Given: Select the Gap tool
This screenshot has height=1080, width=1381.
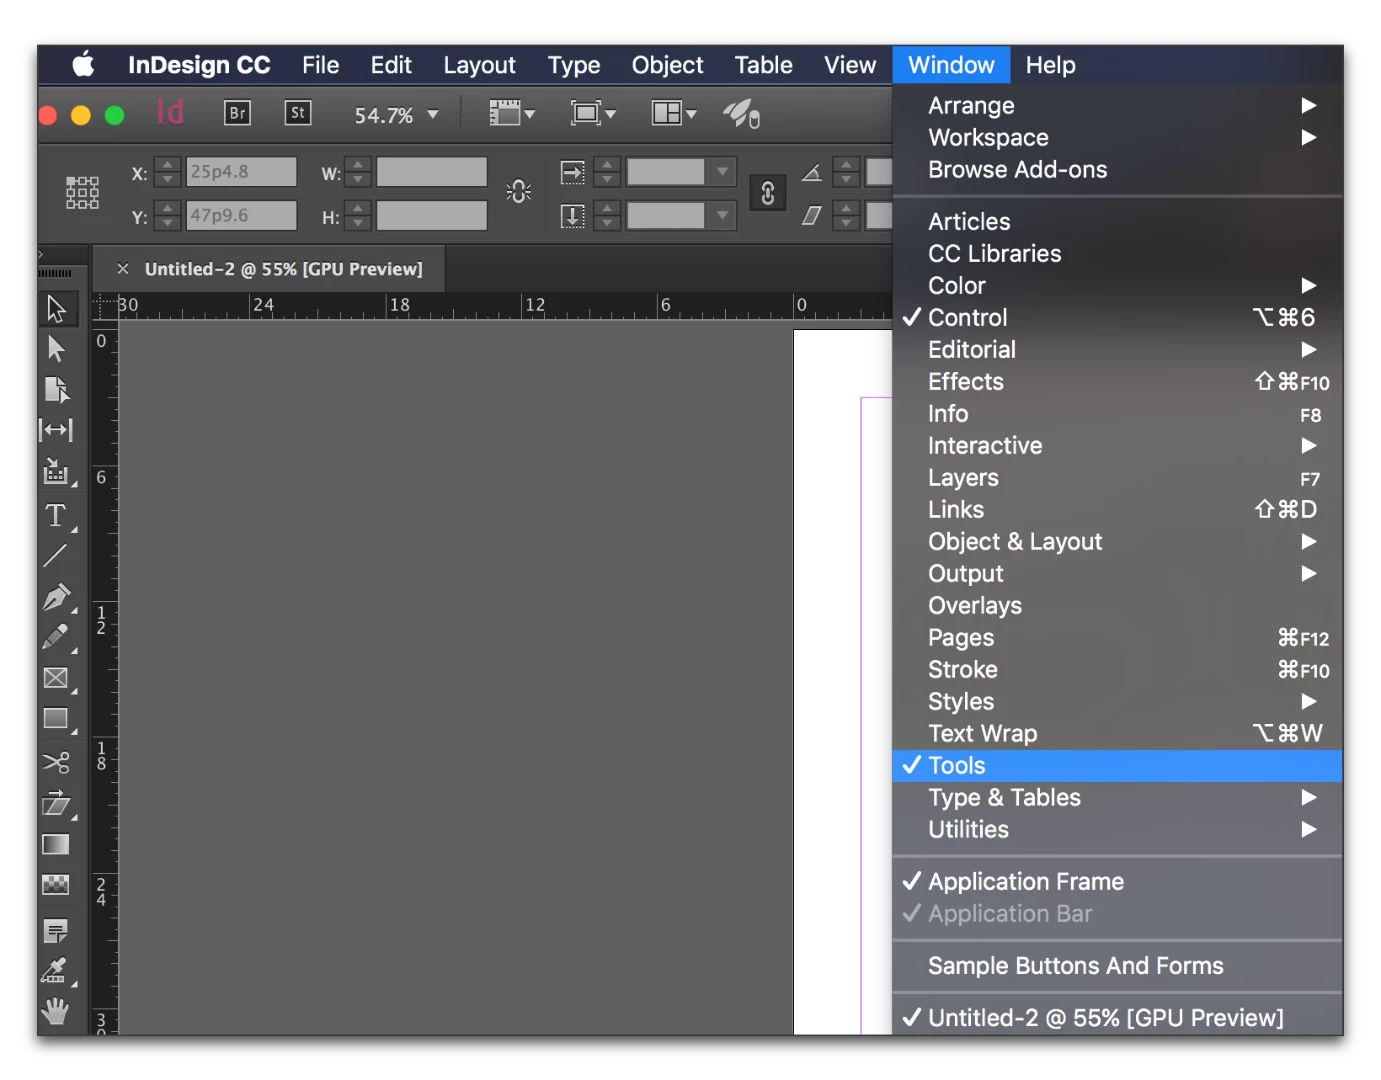Looking at the screenshot, I should coord(56,430).
